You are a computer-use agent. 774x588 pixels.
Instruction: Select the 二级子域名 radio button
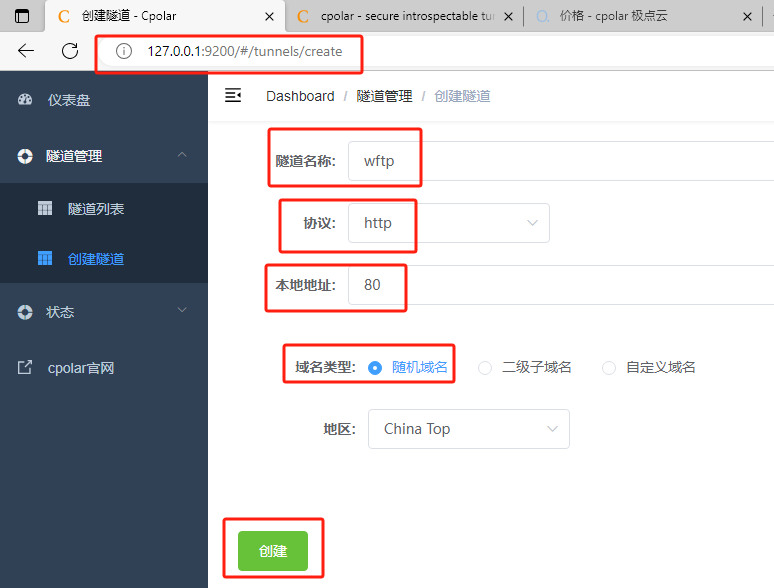pos(485,368)
